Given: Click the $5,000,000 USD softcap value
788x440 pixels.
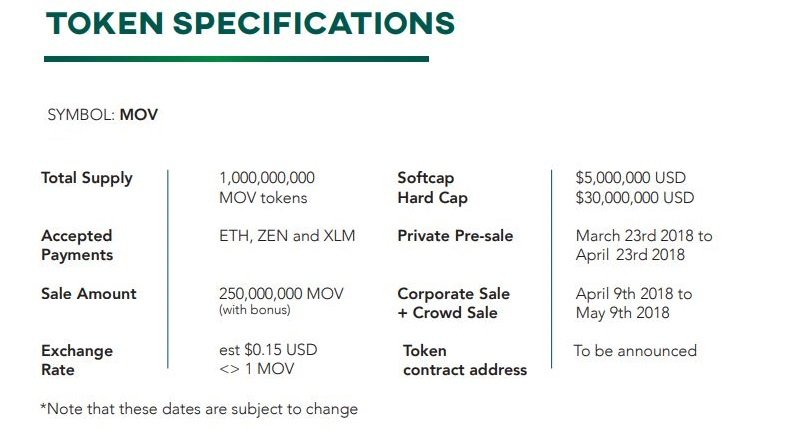Looking at the screenshot, I should [631, 178].
